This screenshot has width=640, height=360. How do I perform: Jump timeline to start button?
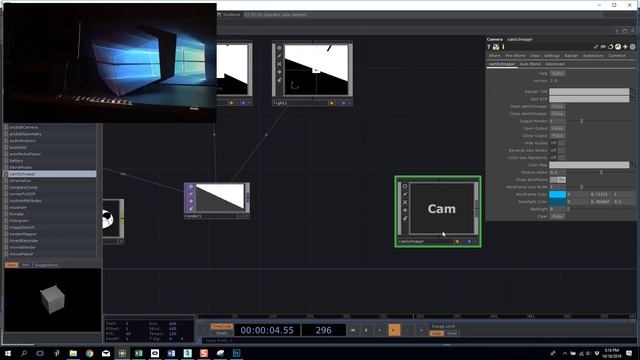(x=353, y=330)
